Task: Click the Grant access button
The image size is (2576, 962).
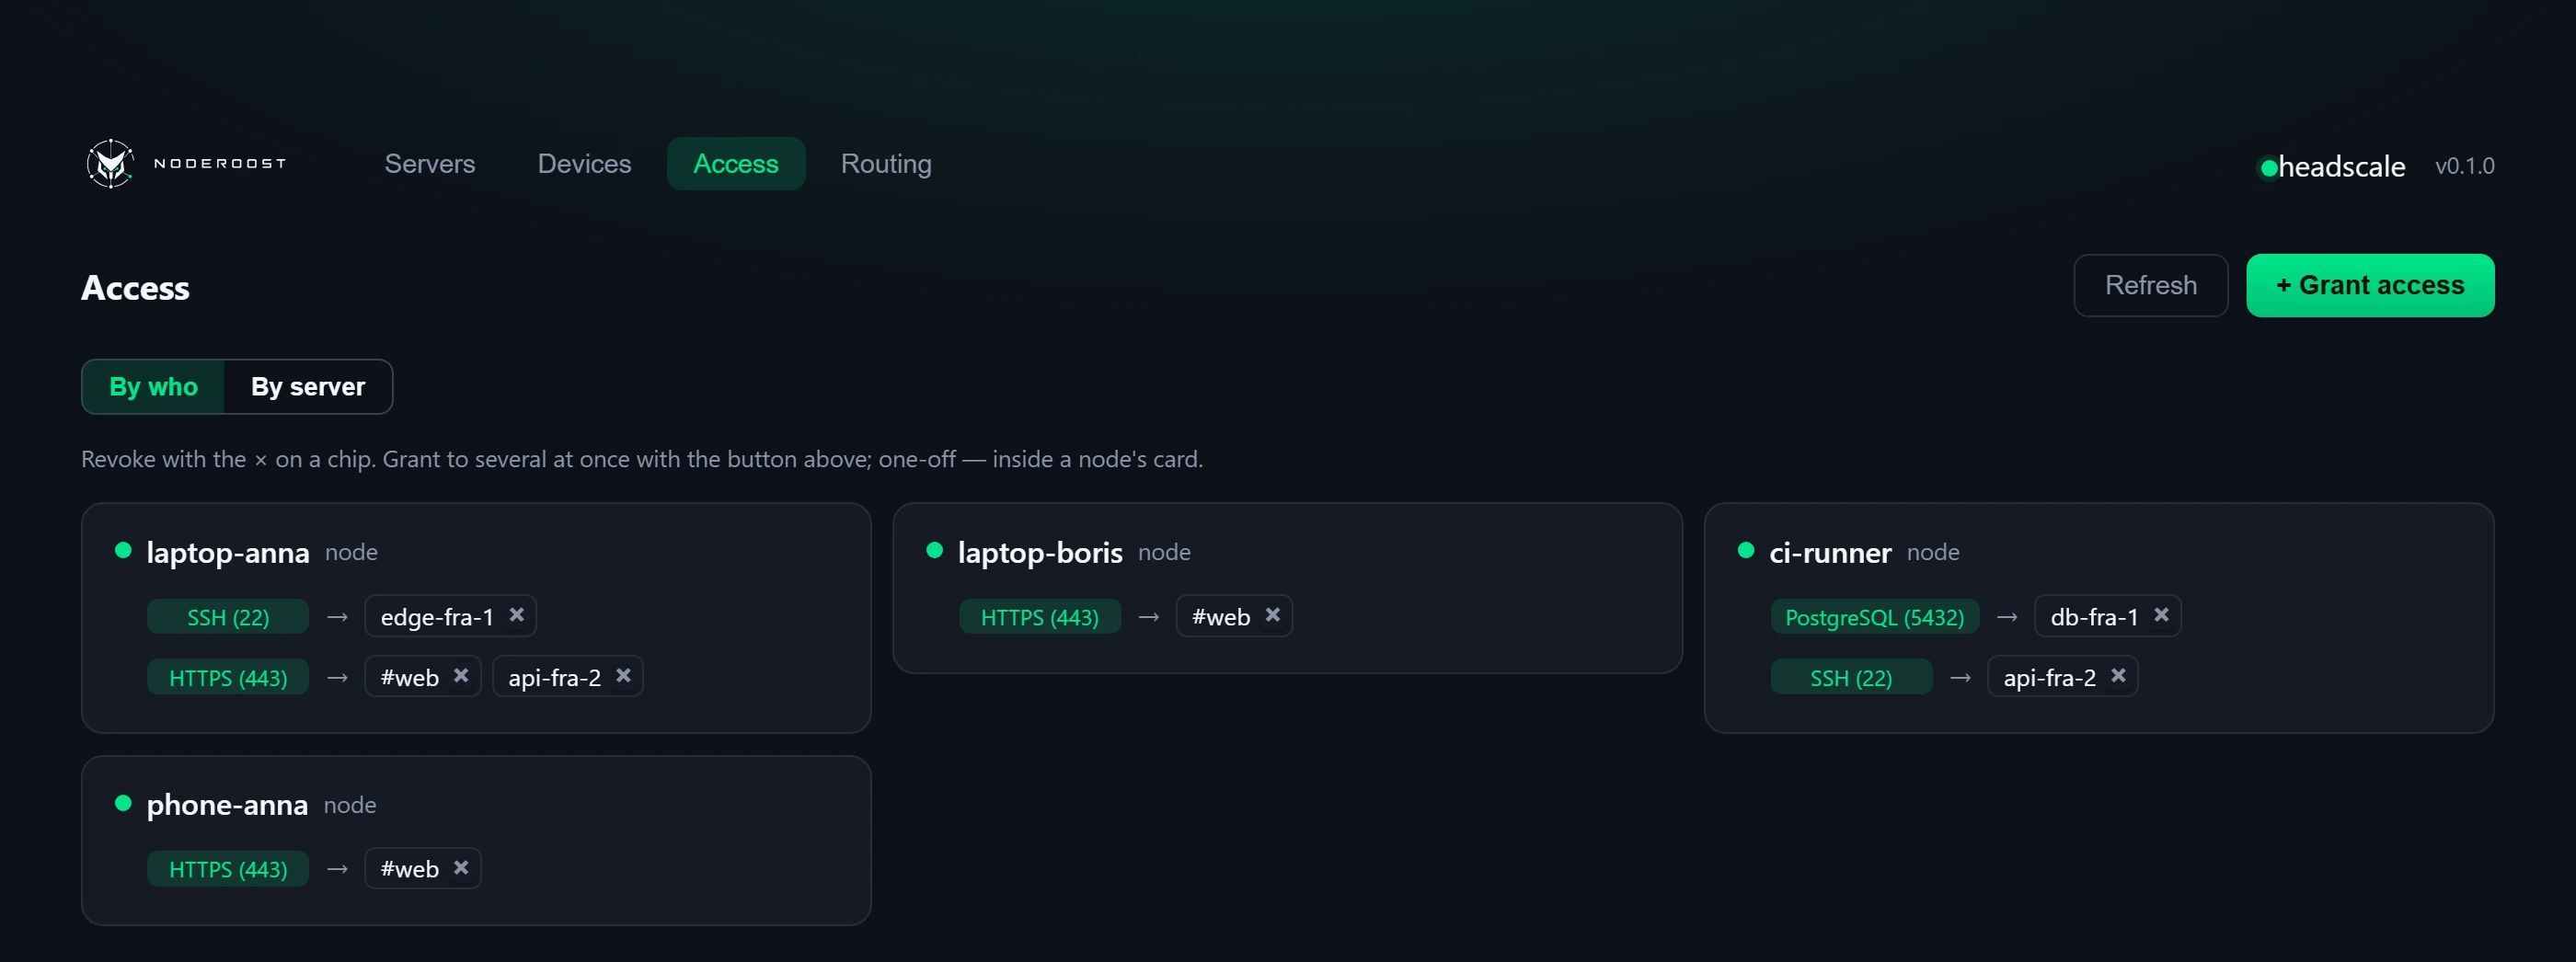Action: click(2370, 285)
